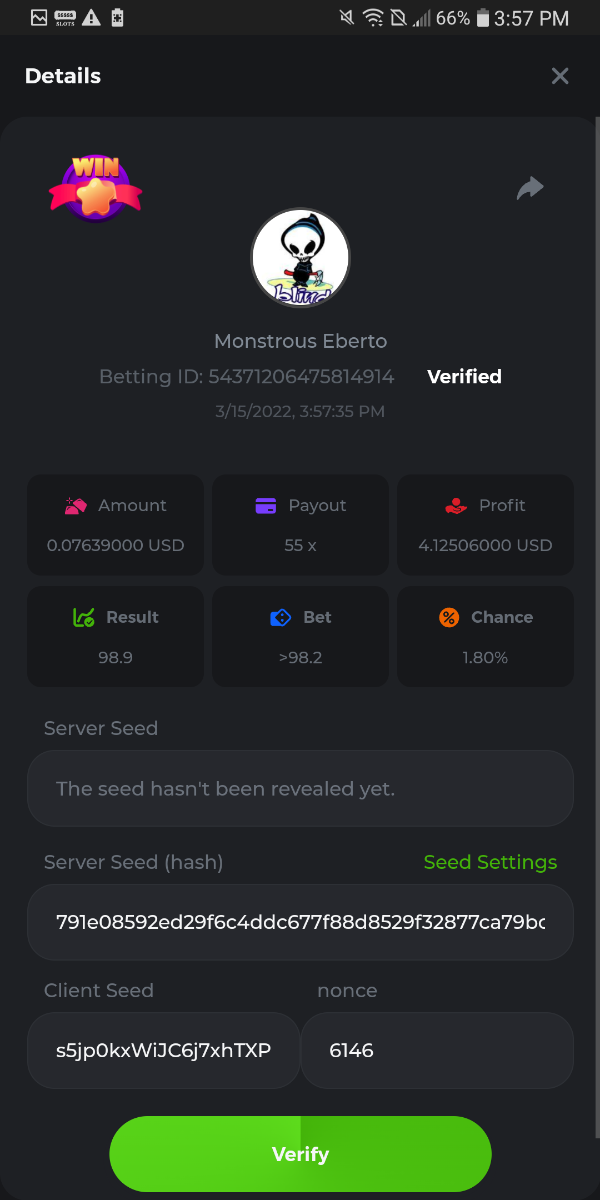This screenshot has width=600, height=1200.
Task: Tap the battery icon in status bar
Action: click(x=484, y=18)
